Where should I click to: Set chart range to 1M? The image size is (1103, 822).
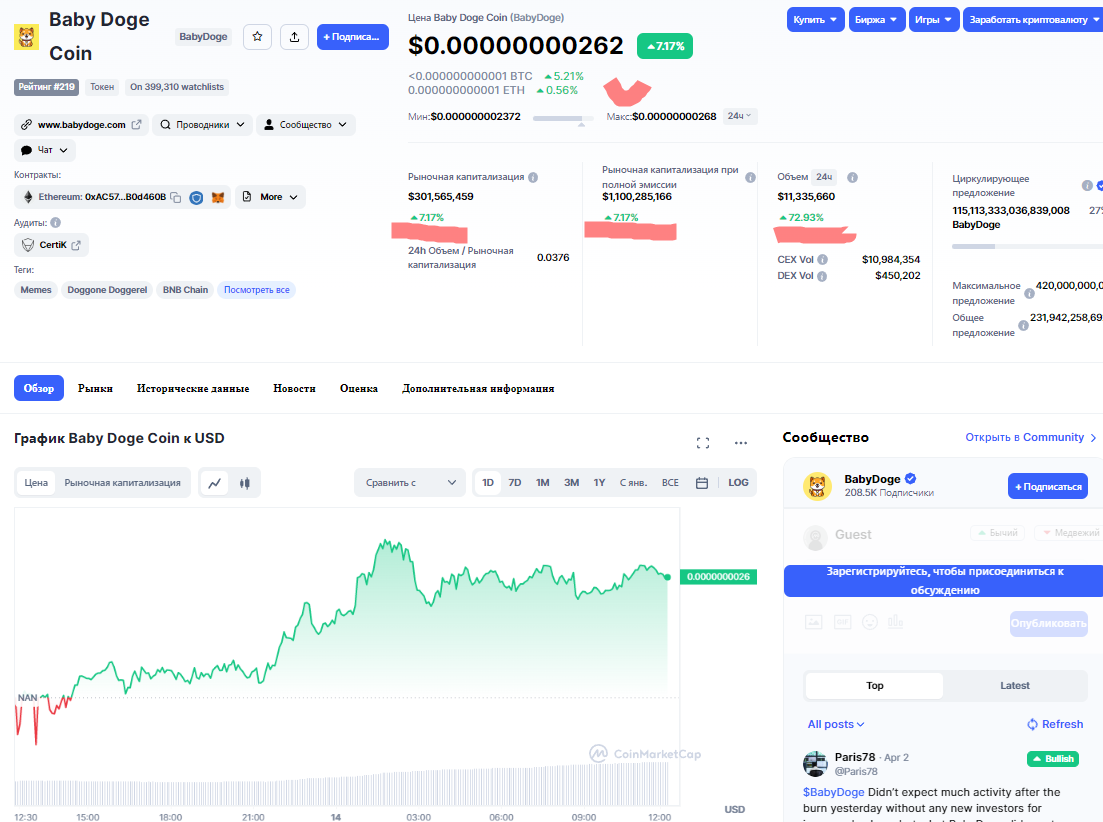pyautogui.click(x=542, y=483)
